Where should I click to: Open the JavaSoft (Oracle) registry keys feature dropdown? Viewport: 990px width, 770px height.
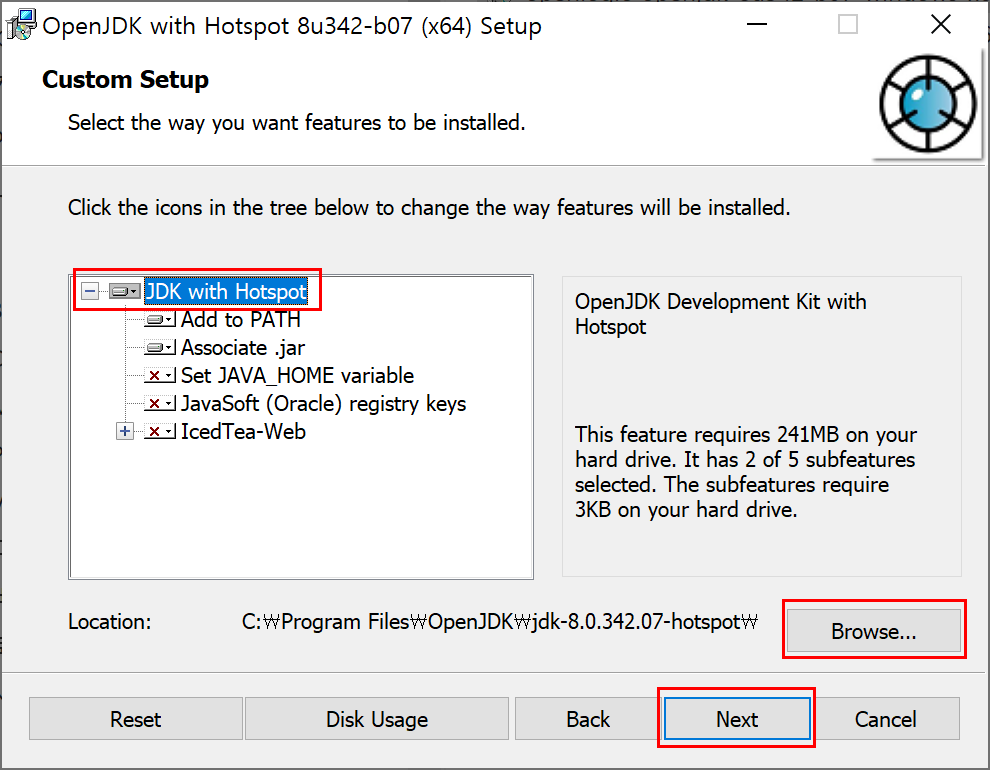pyautogui.click(x=160, y=404)
